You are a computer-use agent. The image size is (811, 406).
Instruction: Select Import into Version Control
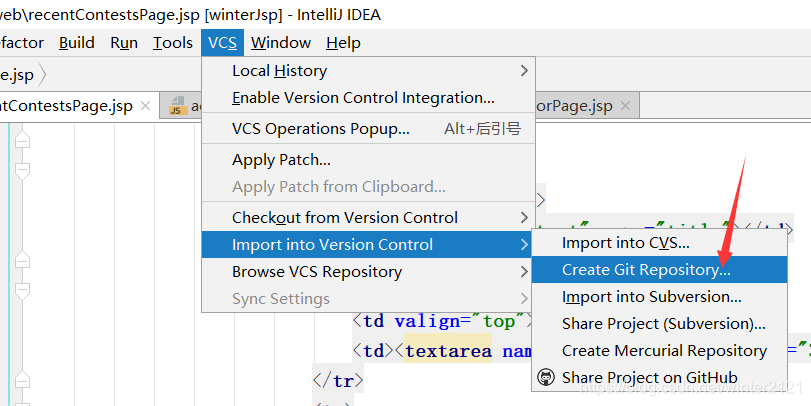pos(368,245)
